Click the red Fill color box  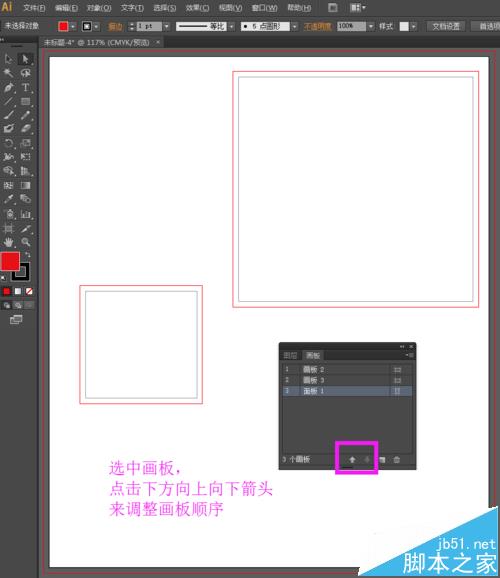(x=10, y=261)
